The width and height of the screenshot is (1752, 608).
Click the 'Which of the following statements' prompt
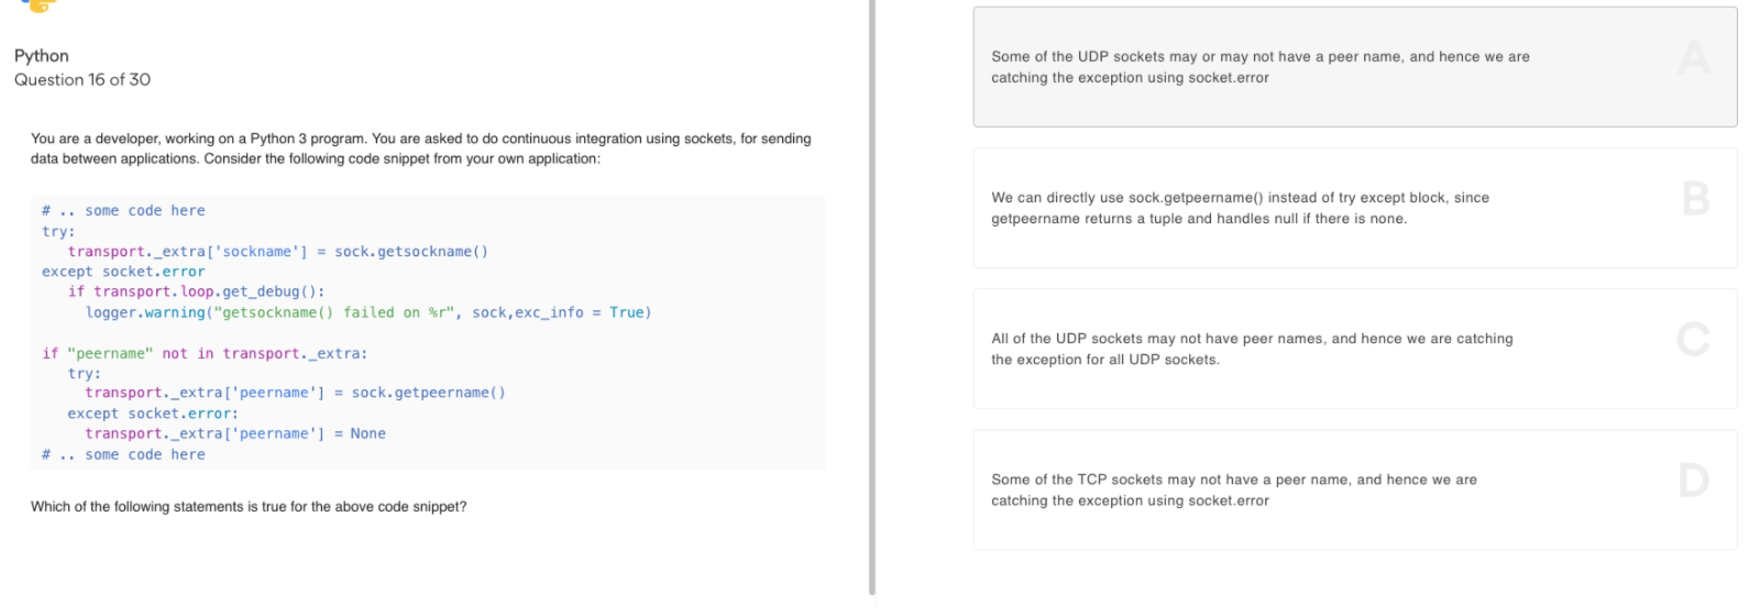click(x=249, y=507)
